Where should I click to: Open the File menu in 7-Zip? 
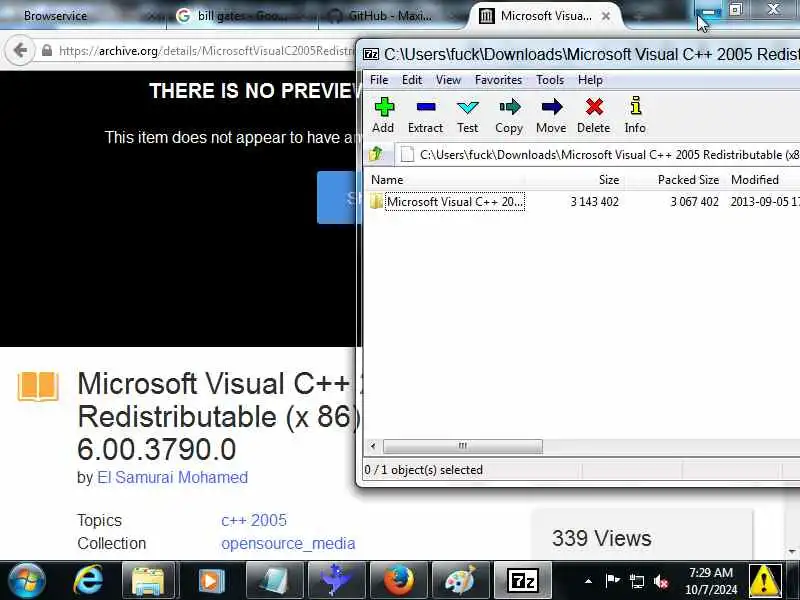coord(379,80)
